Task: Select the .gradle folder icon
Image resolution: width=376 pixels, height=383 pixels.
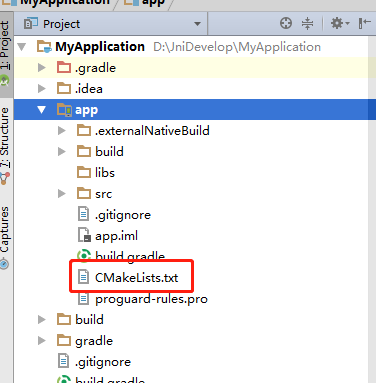Action: click(64, 67)
